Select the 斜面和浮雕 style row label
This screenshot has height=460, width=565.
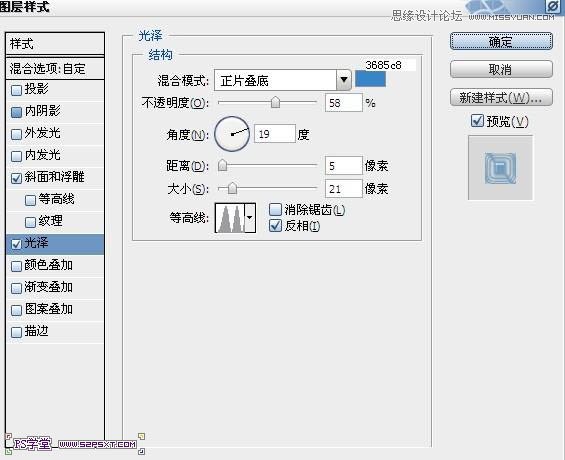click(x=54, y=177)
